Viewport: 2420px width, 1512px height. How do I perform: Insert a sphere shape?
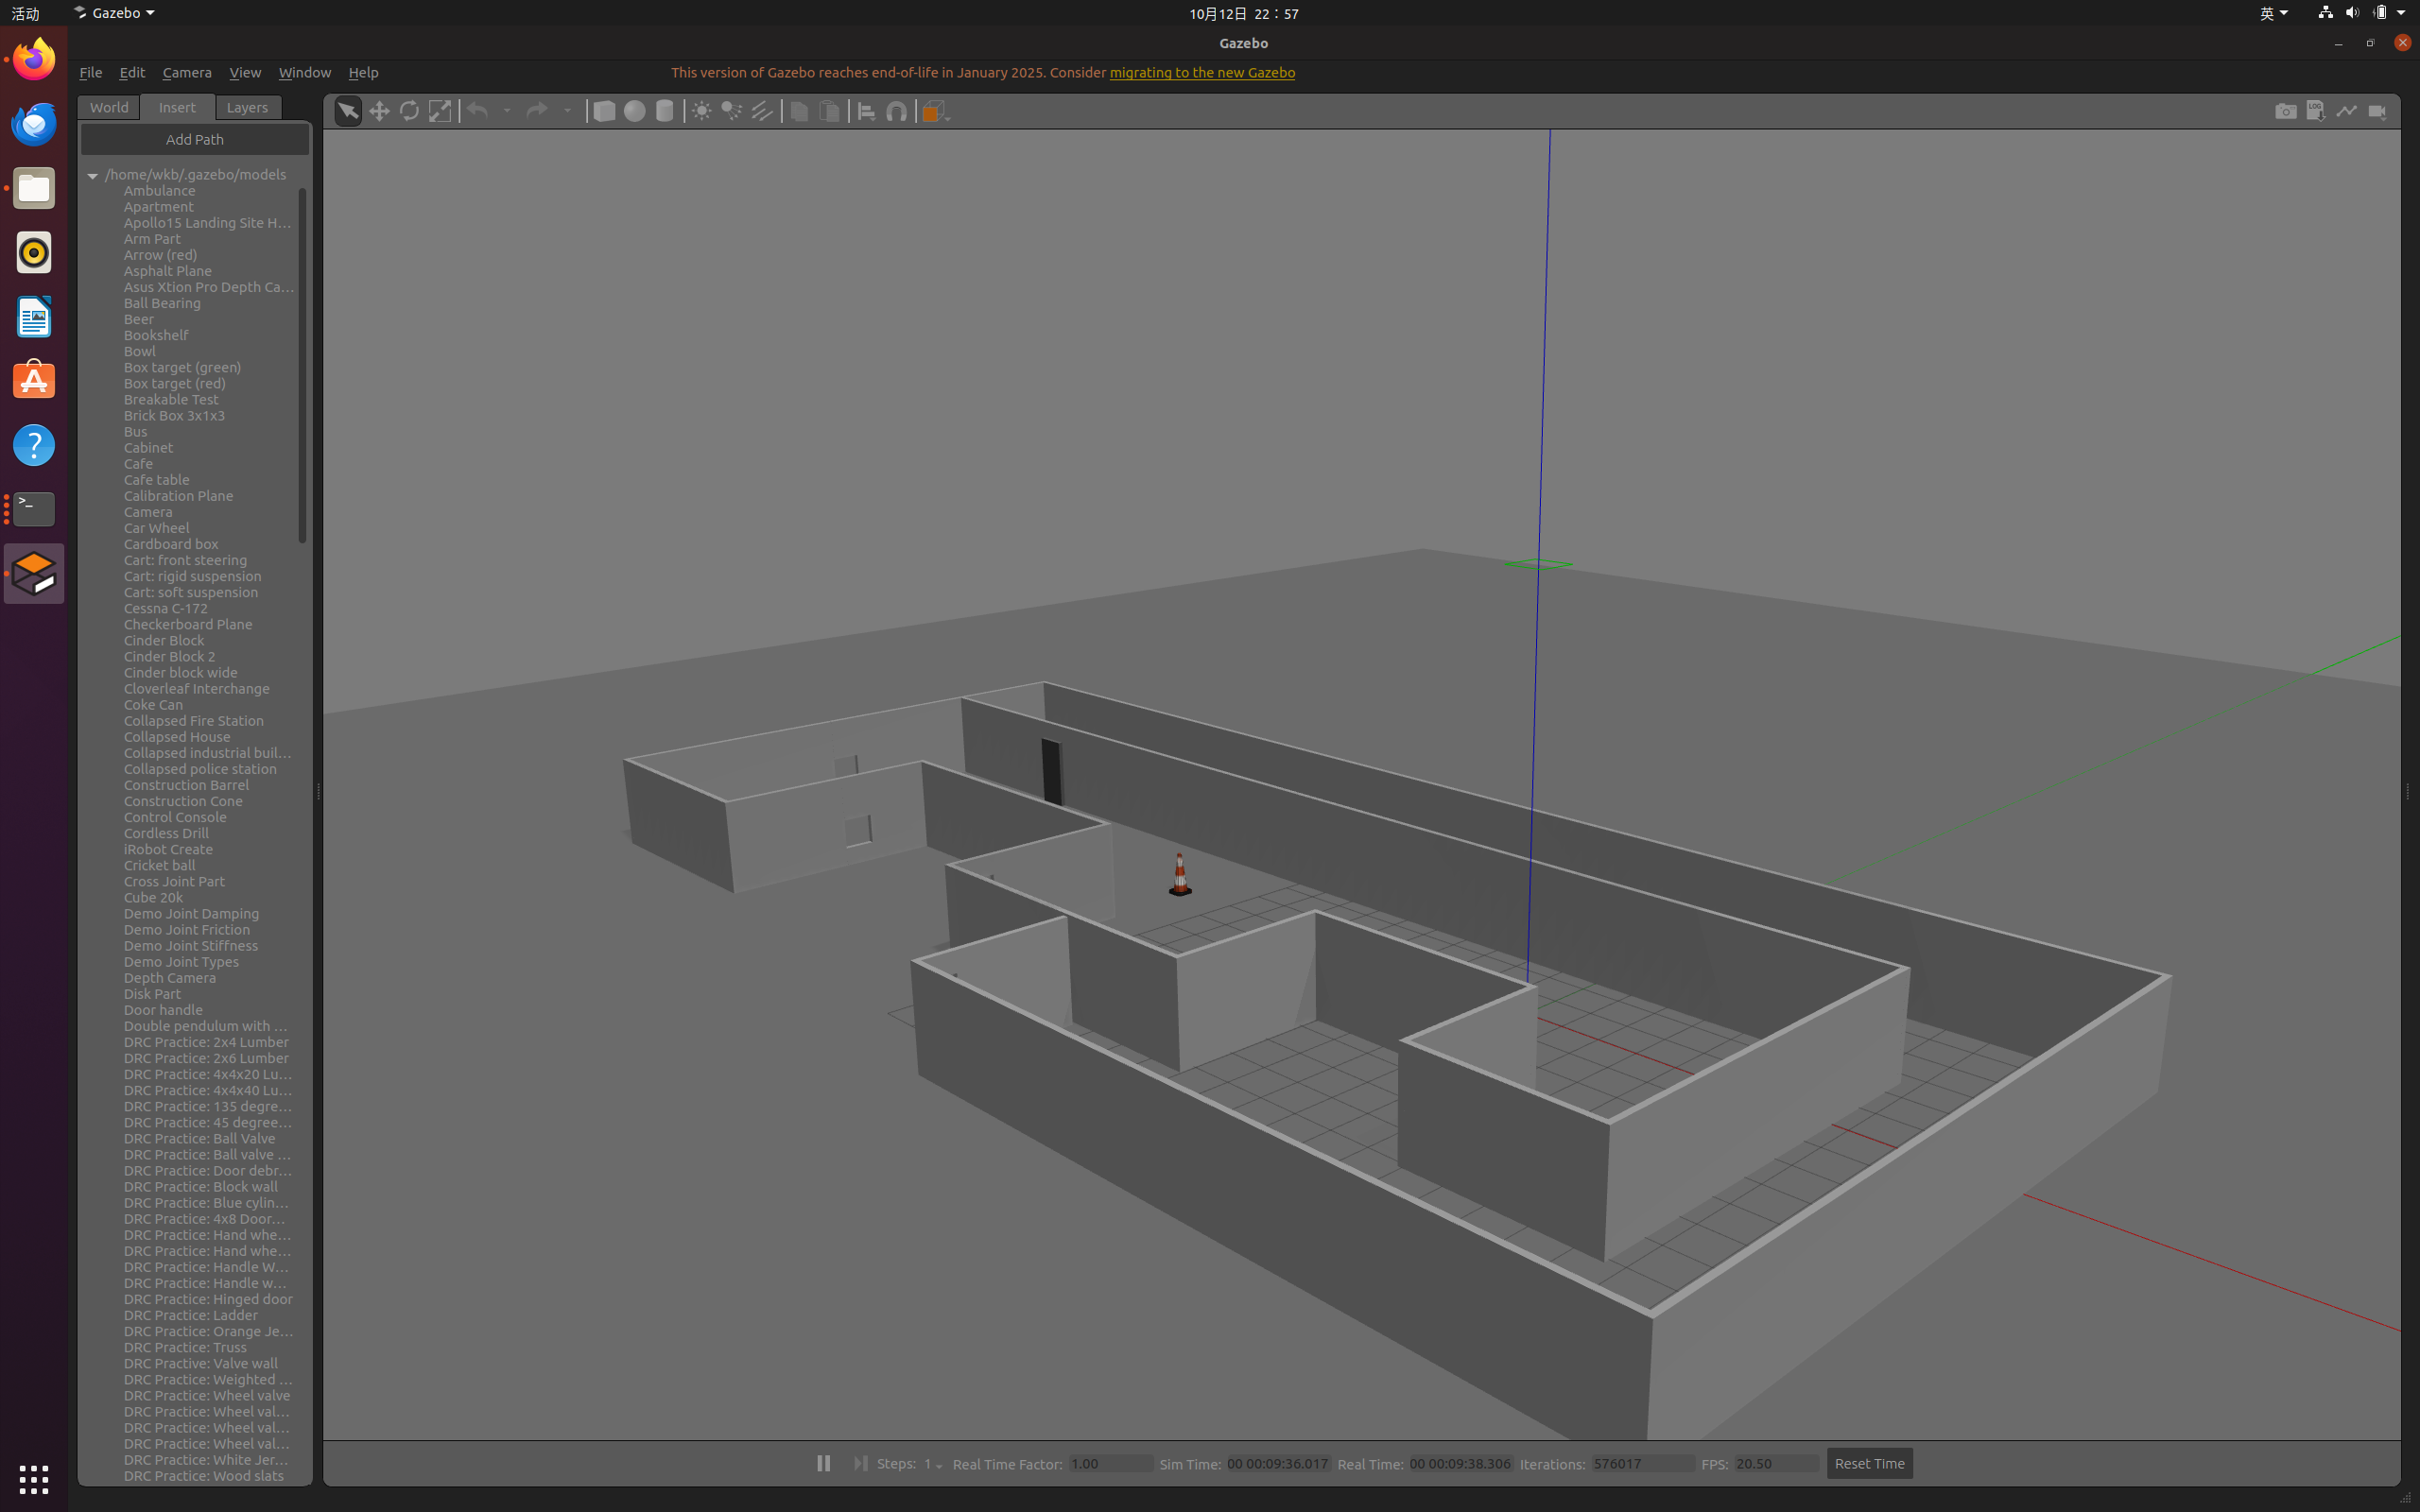634,111
